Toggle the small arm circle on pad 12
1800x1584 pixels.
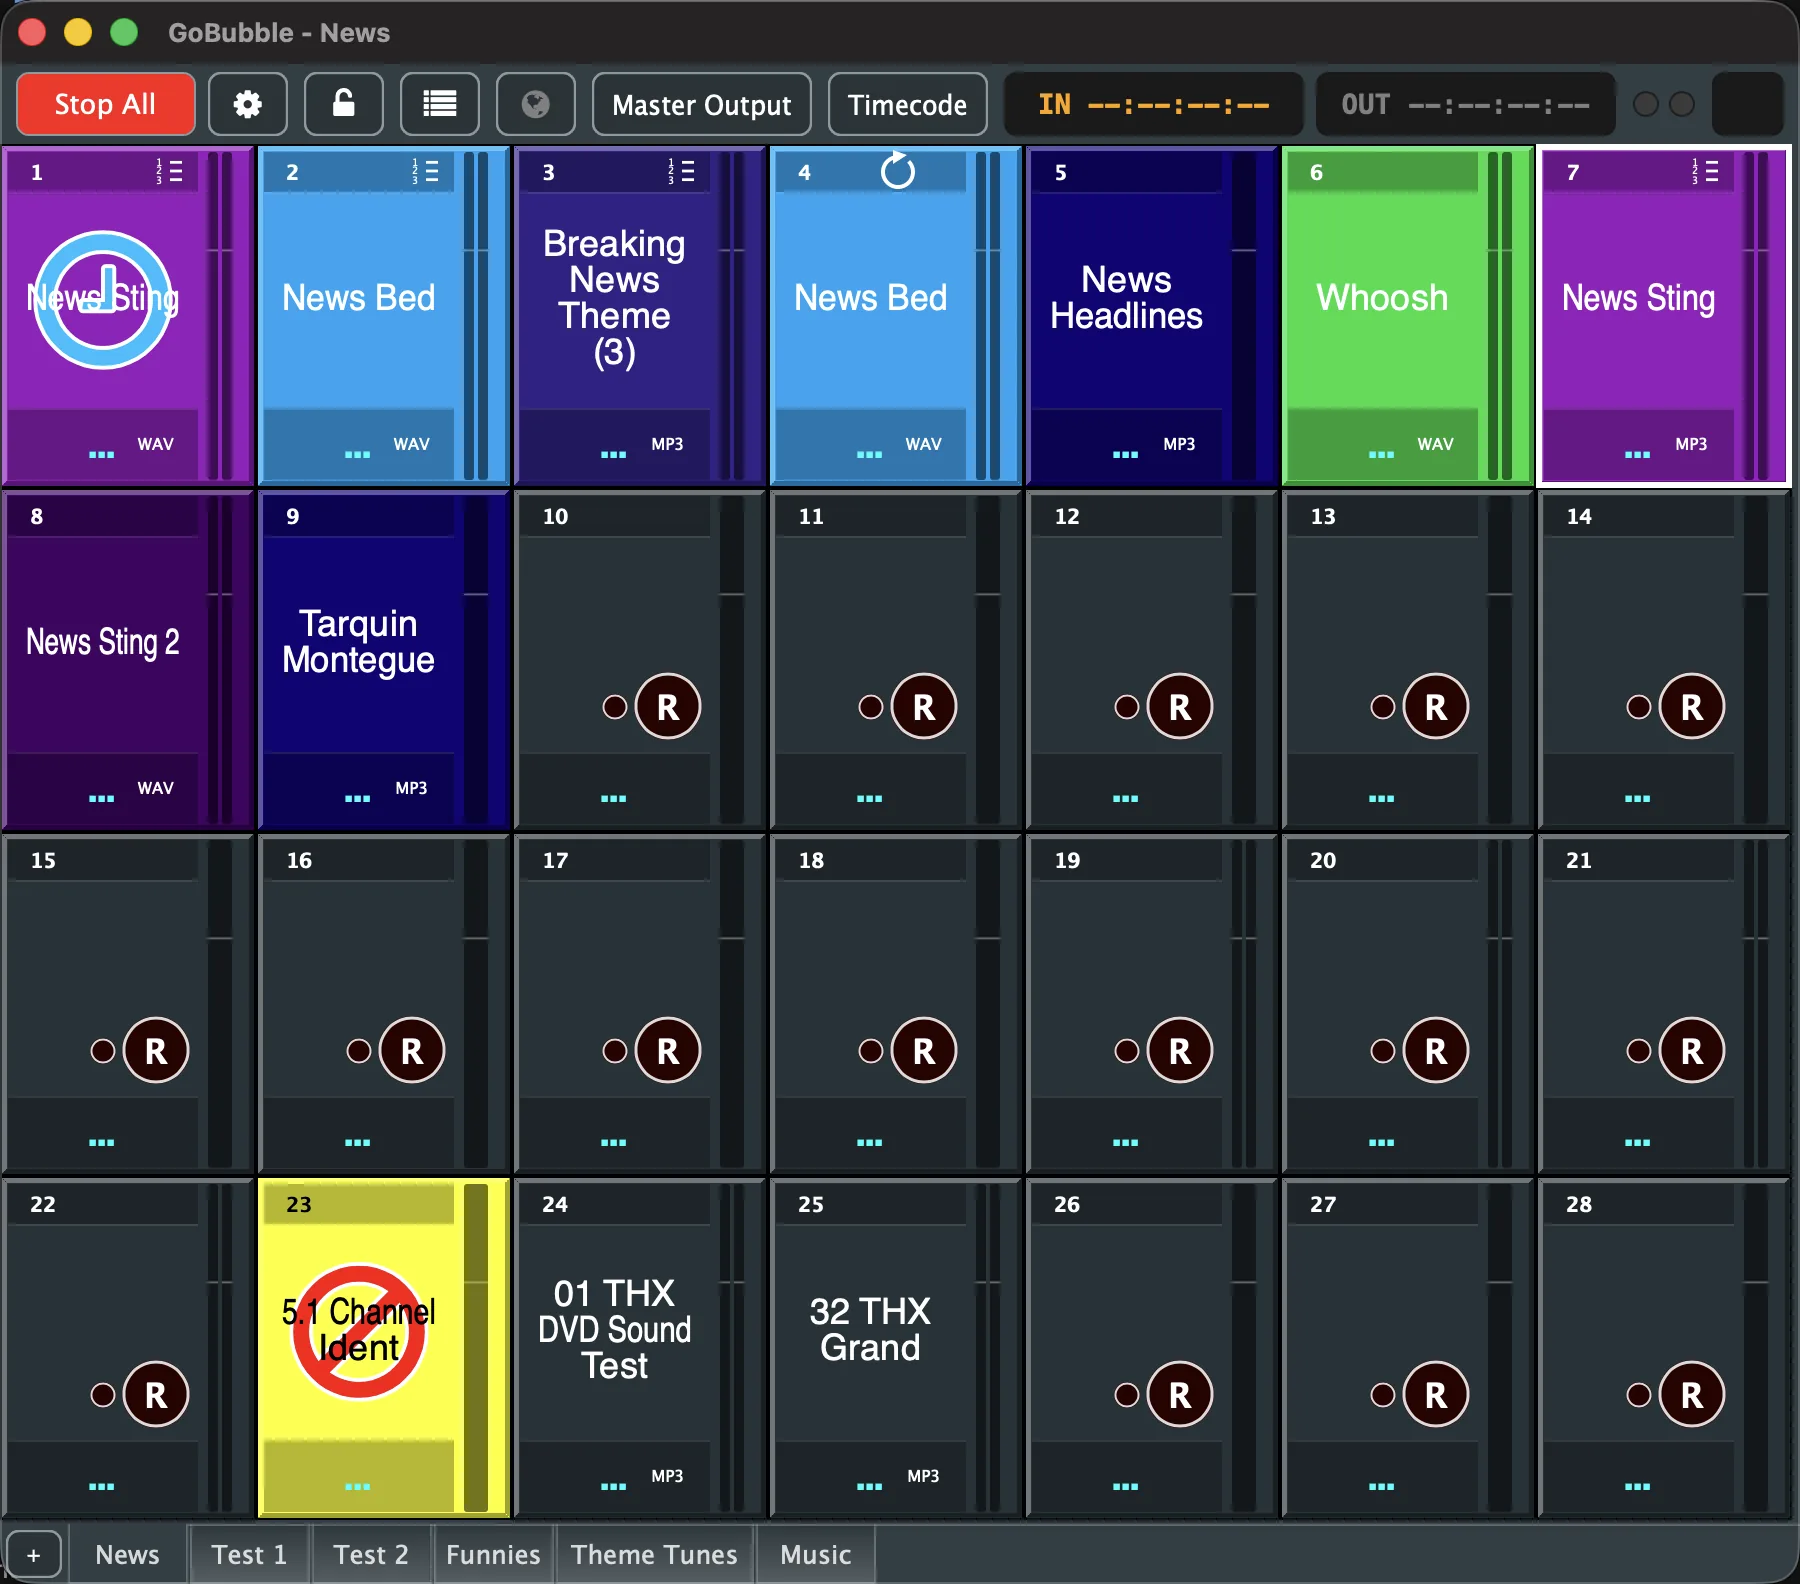click(x=1127, y=707)
